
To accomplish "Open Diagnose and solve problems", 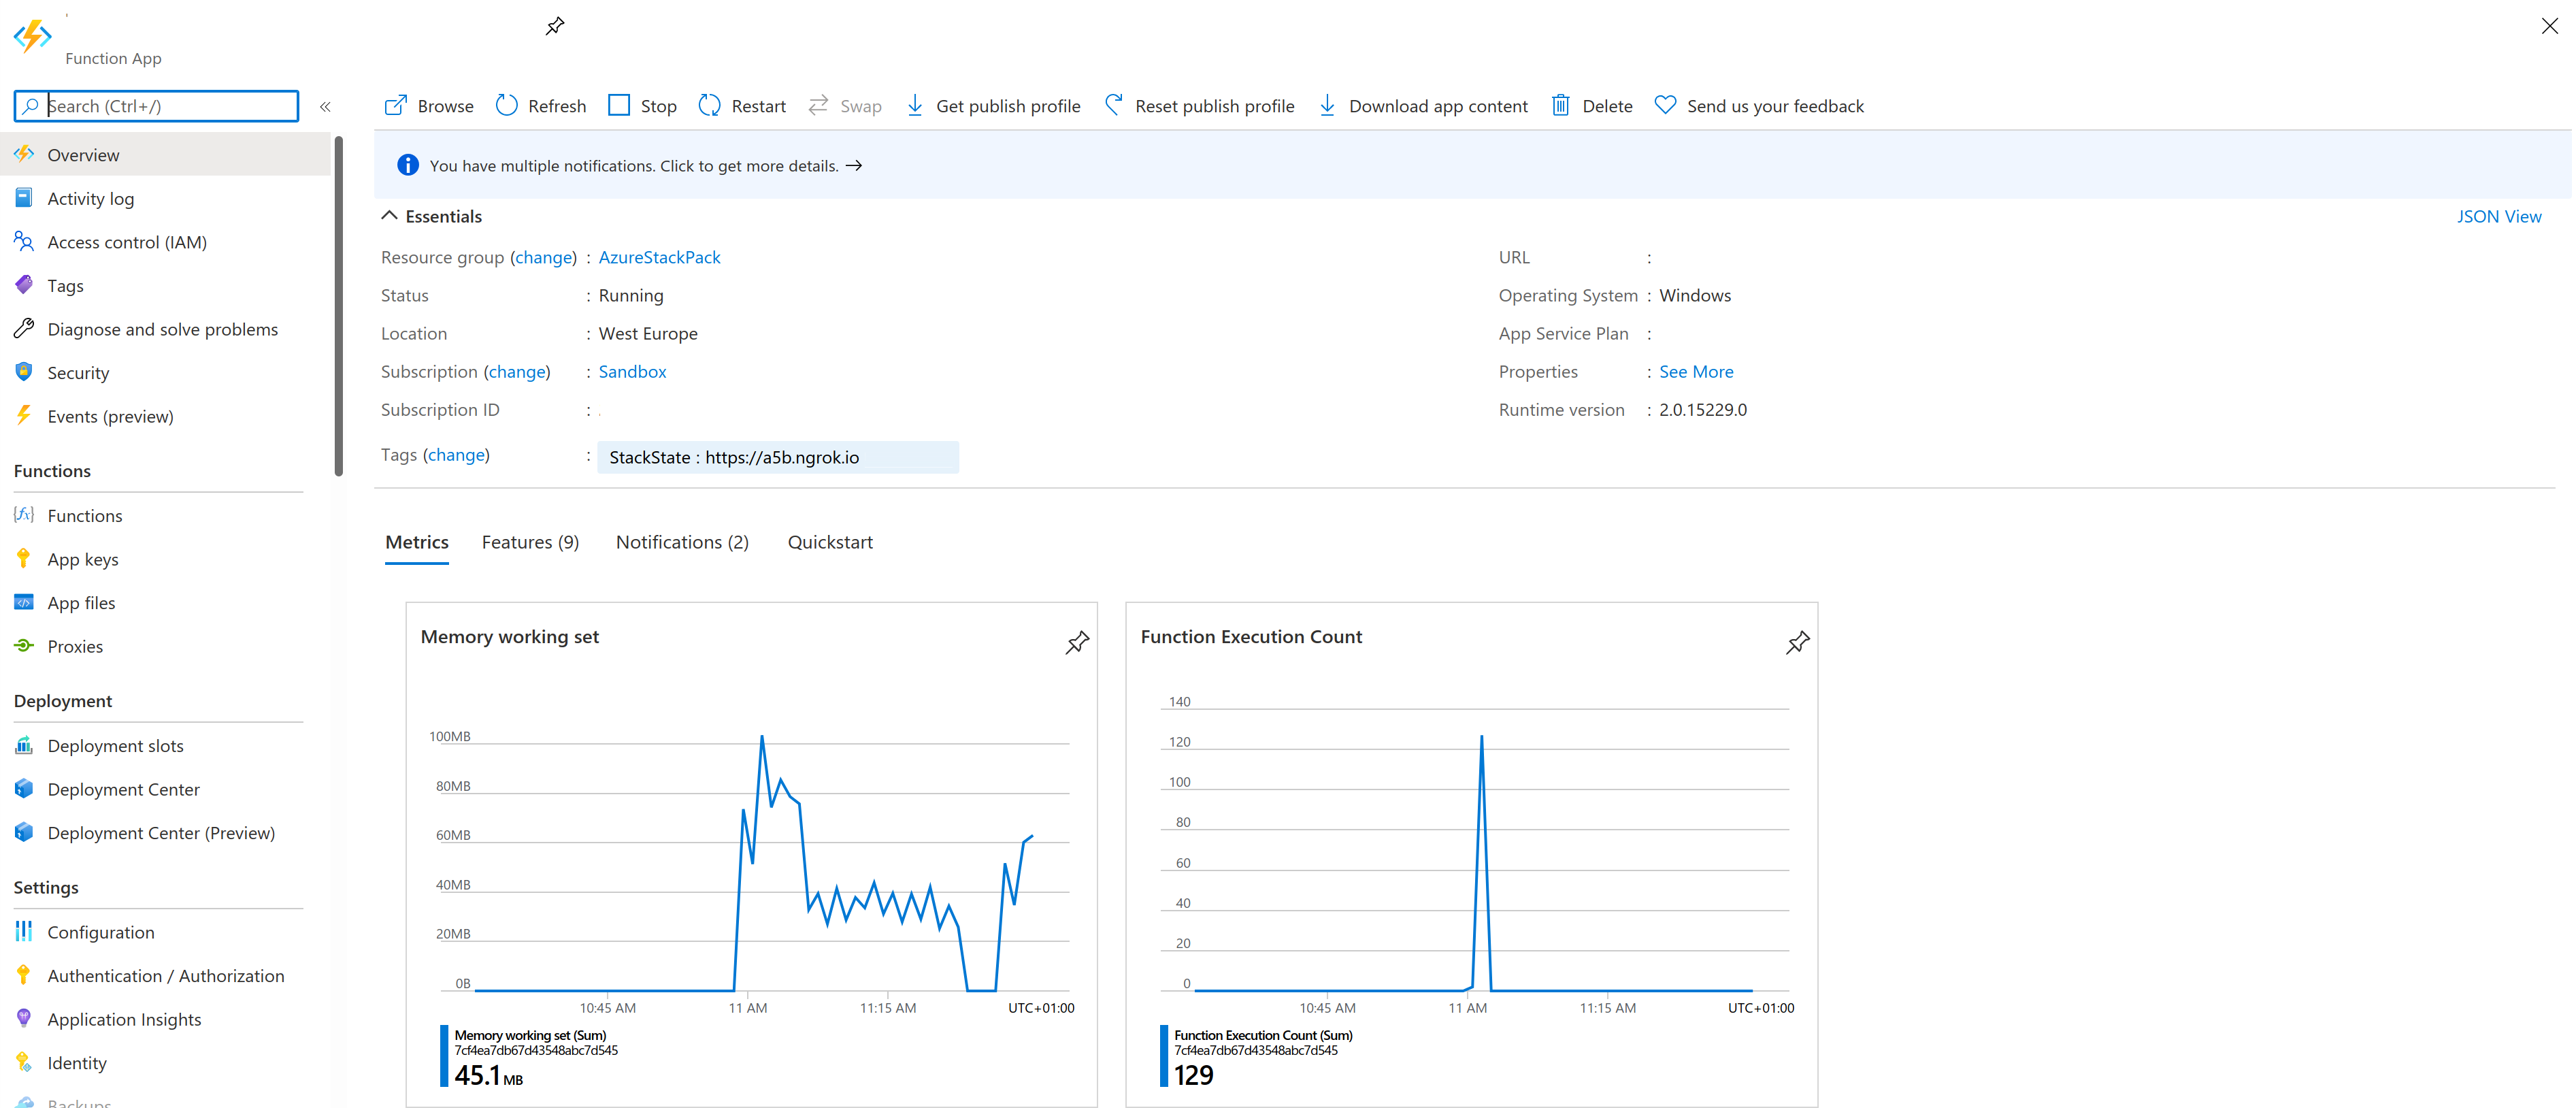I will coord(165,329).
